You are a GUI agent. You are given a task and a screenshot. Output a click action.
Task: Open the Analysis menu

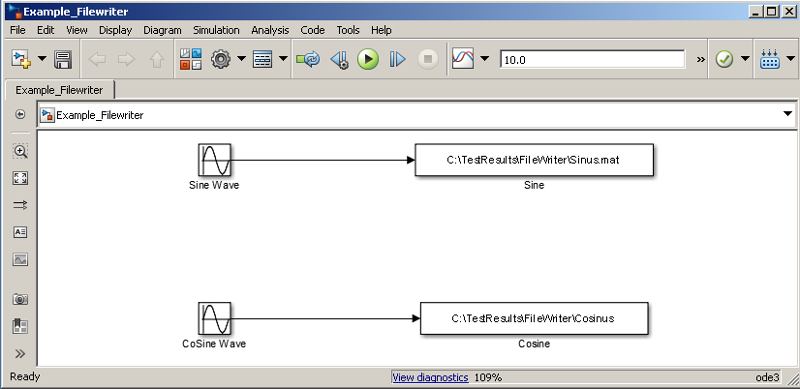tap(270, 30)
